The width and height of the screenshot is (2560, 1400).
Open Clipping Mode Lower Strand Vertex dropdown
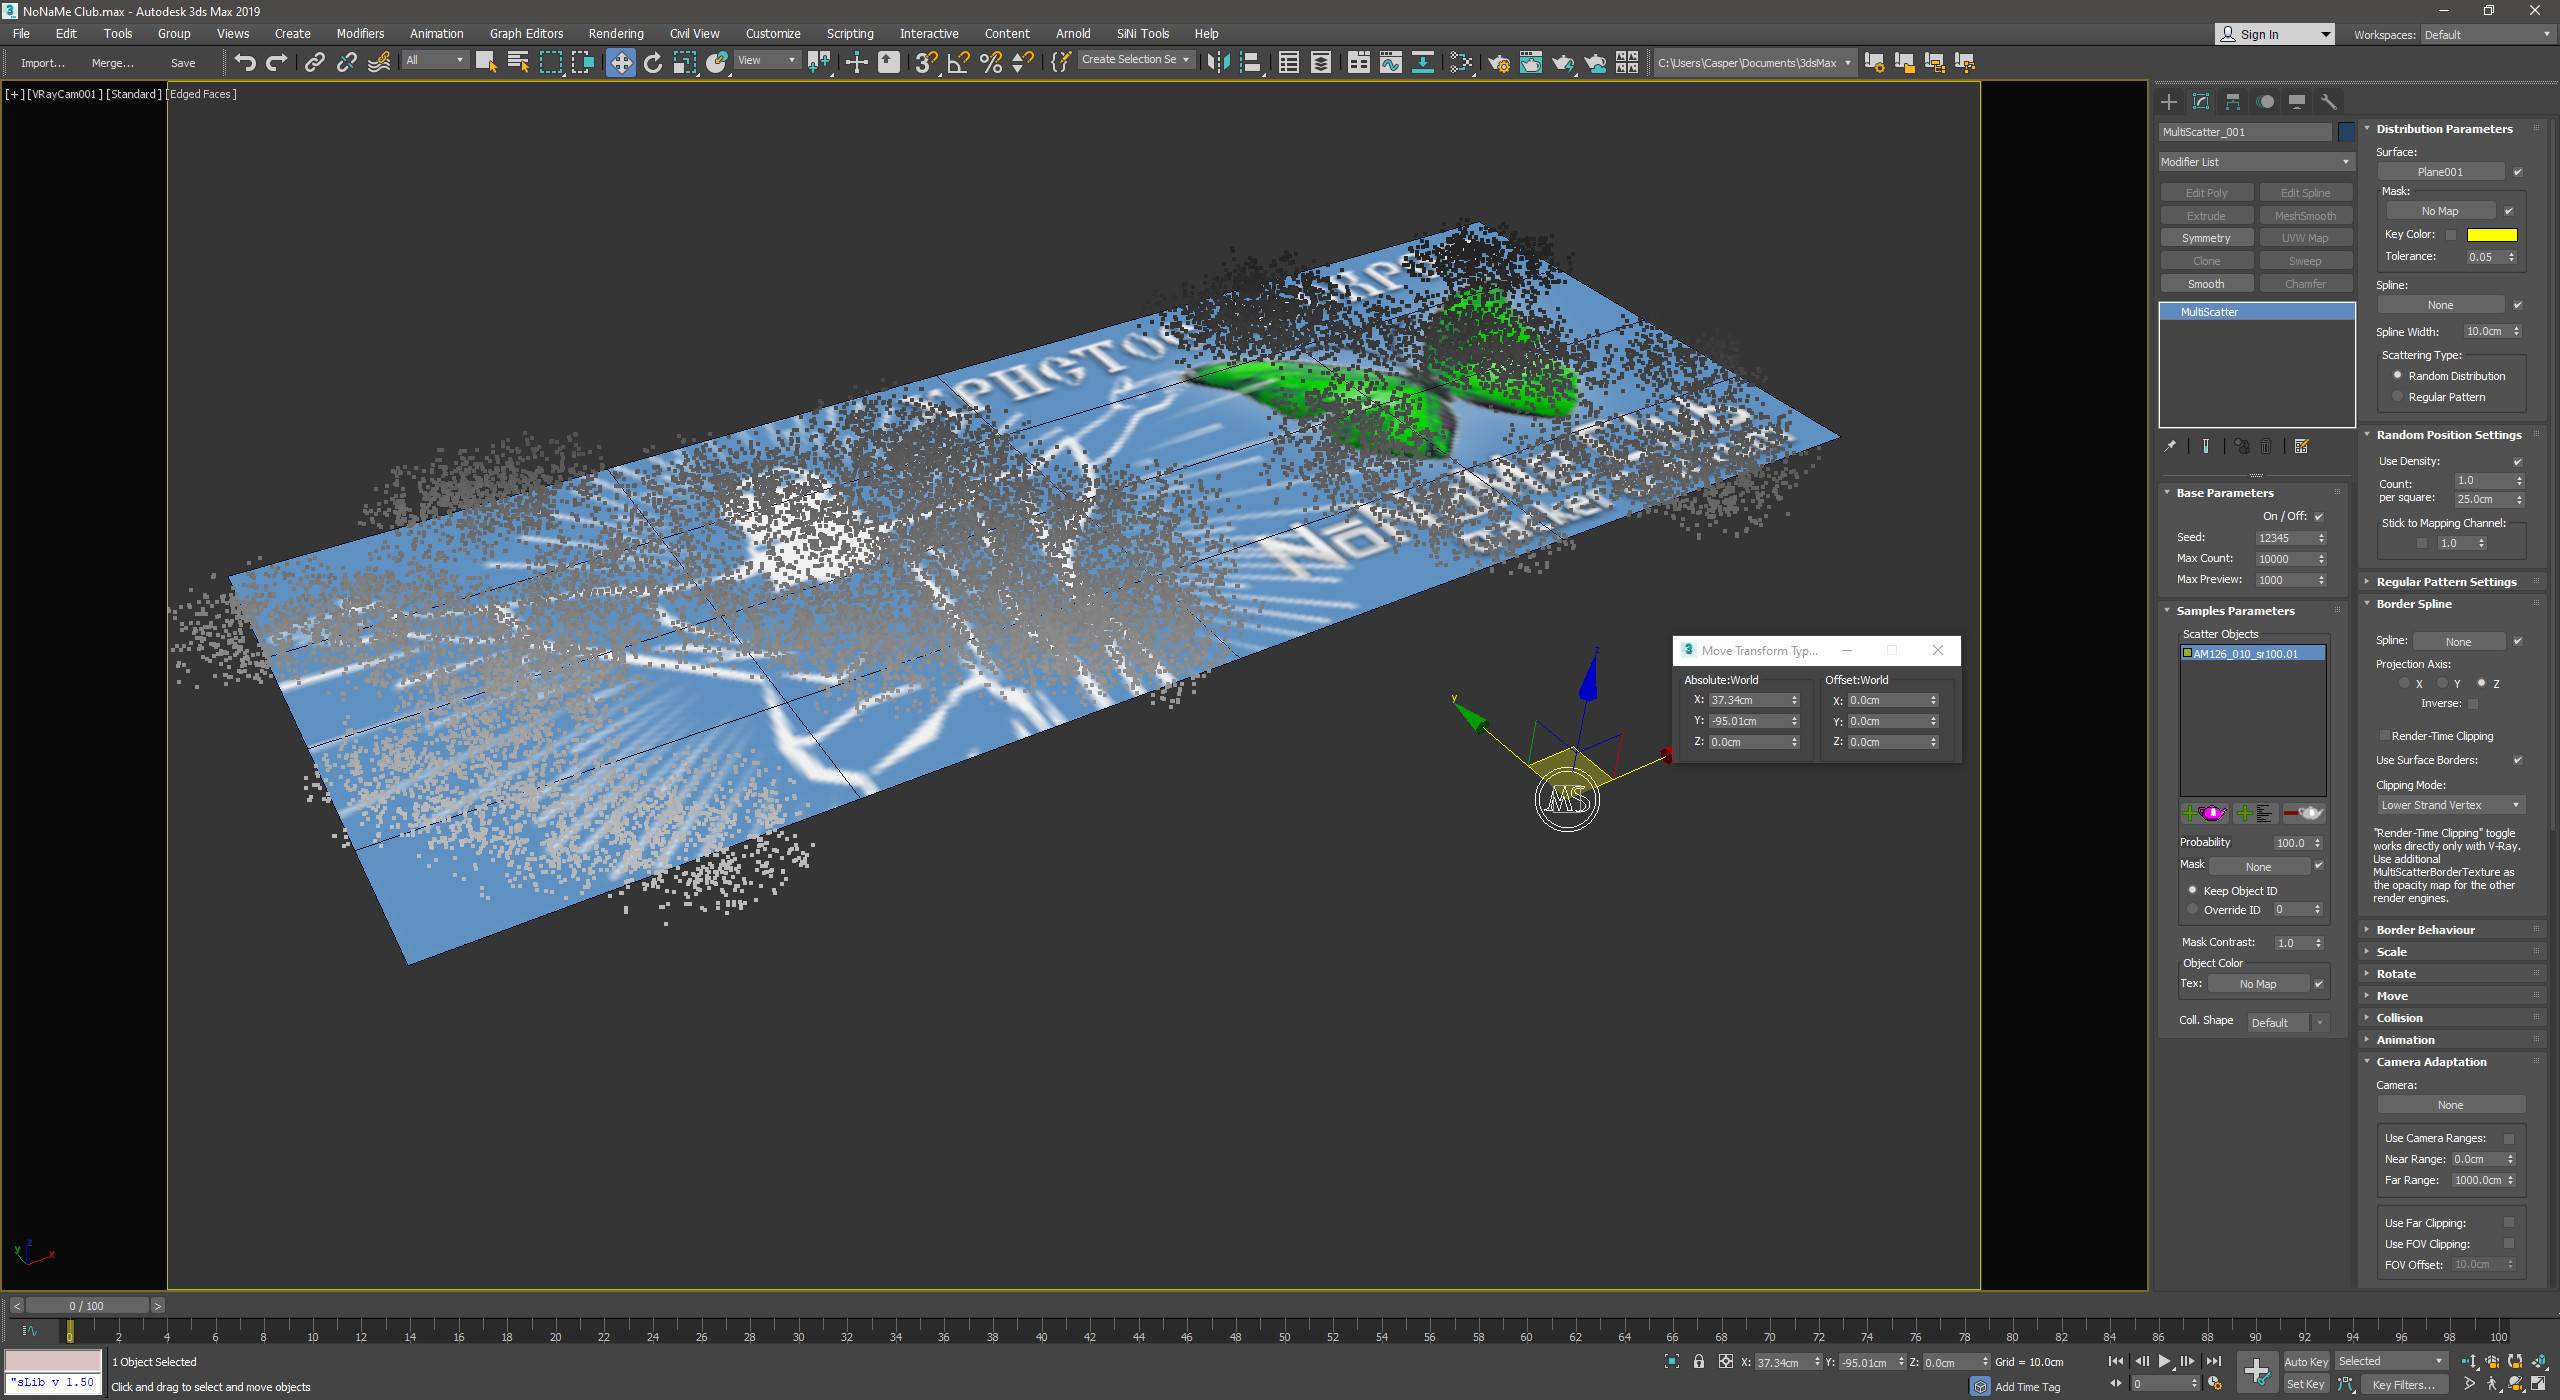pyautogui.click(x=2451, y=805)
